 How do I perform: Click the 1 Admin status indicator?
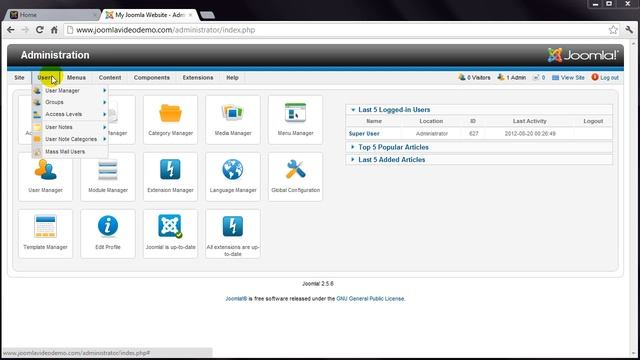(x=511, y=78)
